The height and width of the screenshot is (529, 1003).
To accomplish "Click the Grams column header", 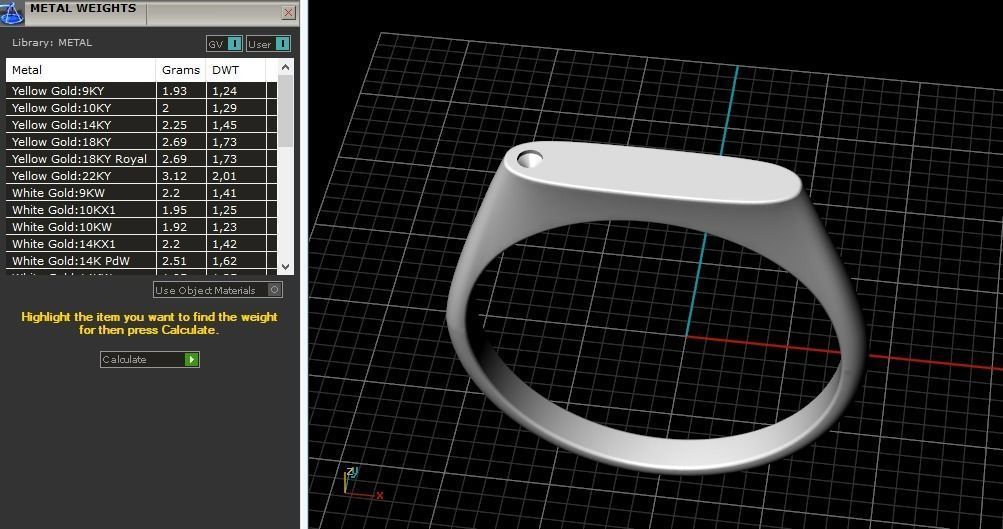I will pyautogui.click(x=181, y=70).
